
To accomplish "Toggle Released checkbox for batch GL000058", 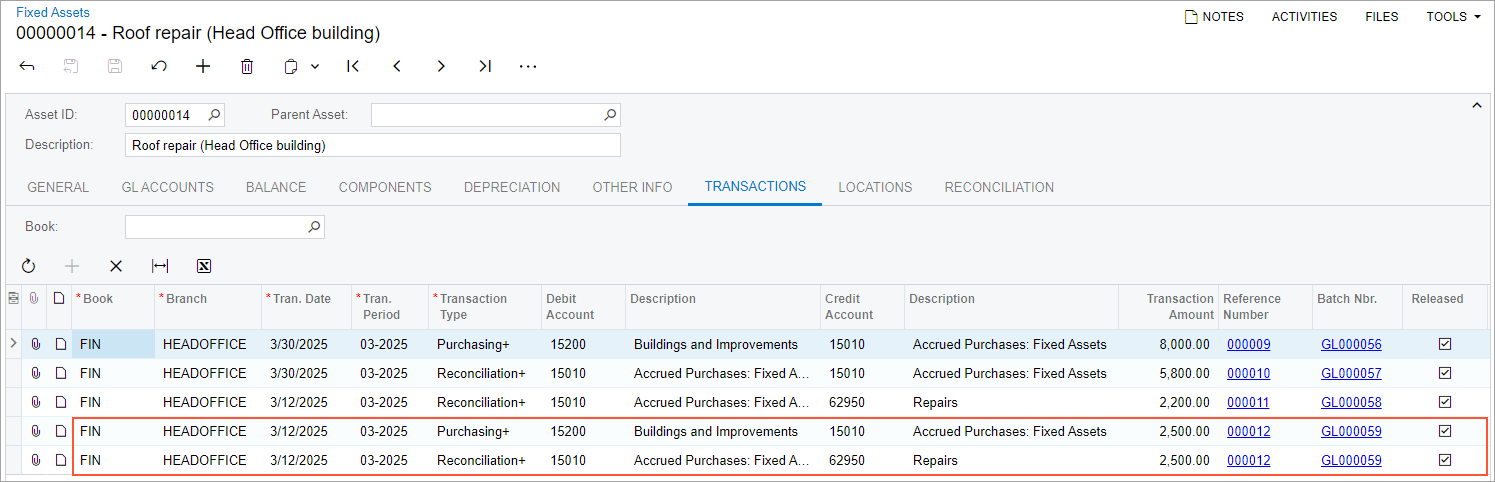I will click(1444, 402).
